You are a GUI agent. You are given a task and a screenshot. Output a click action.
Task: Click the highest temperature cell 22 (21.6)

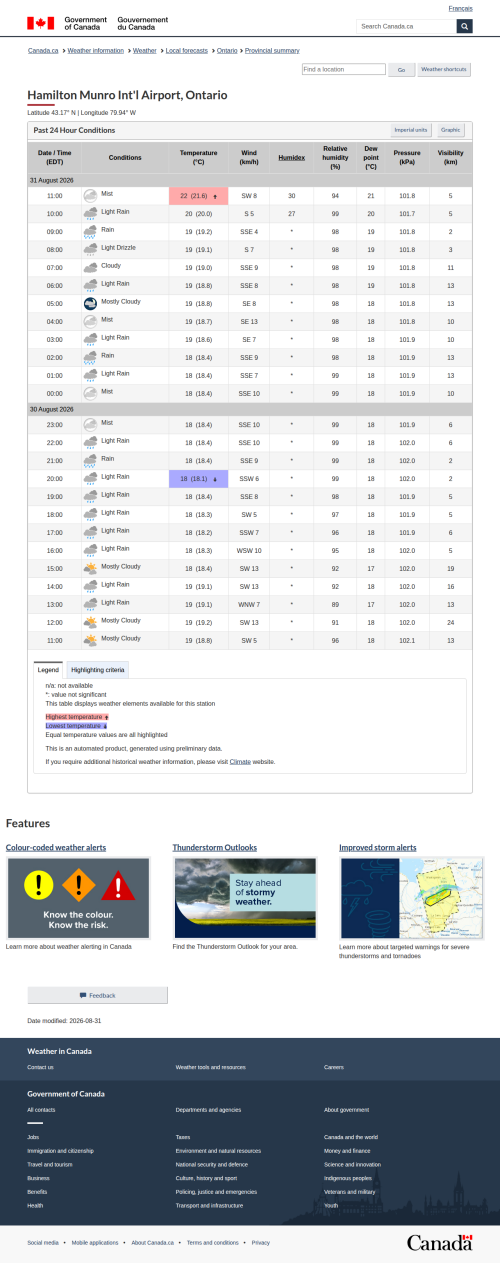(199, 195)
